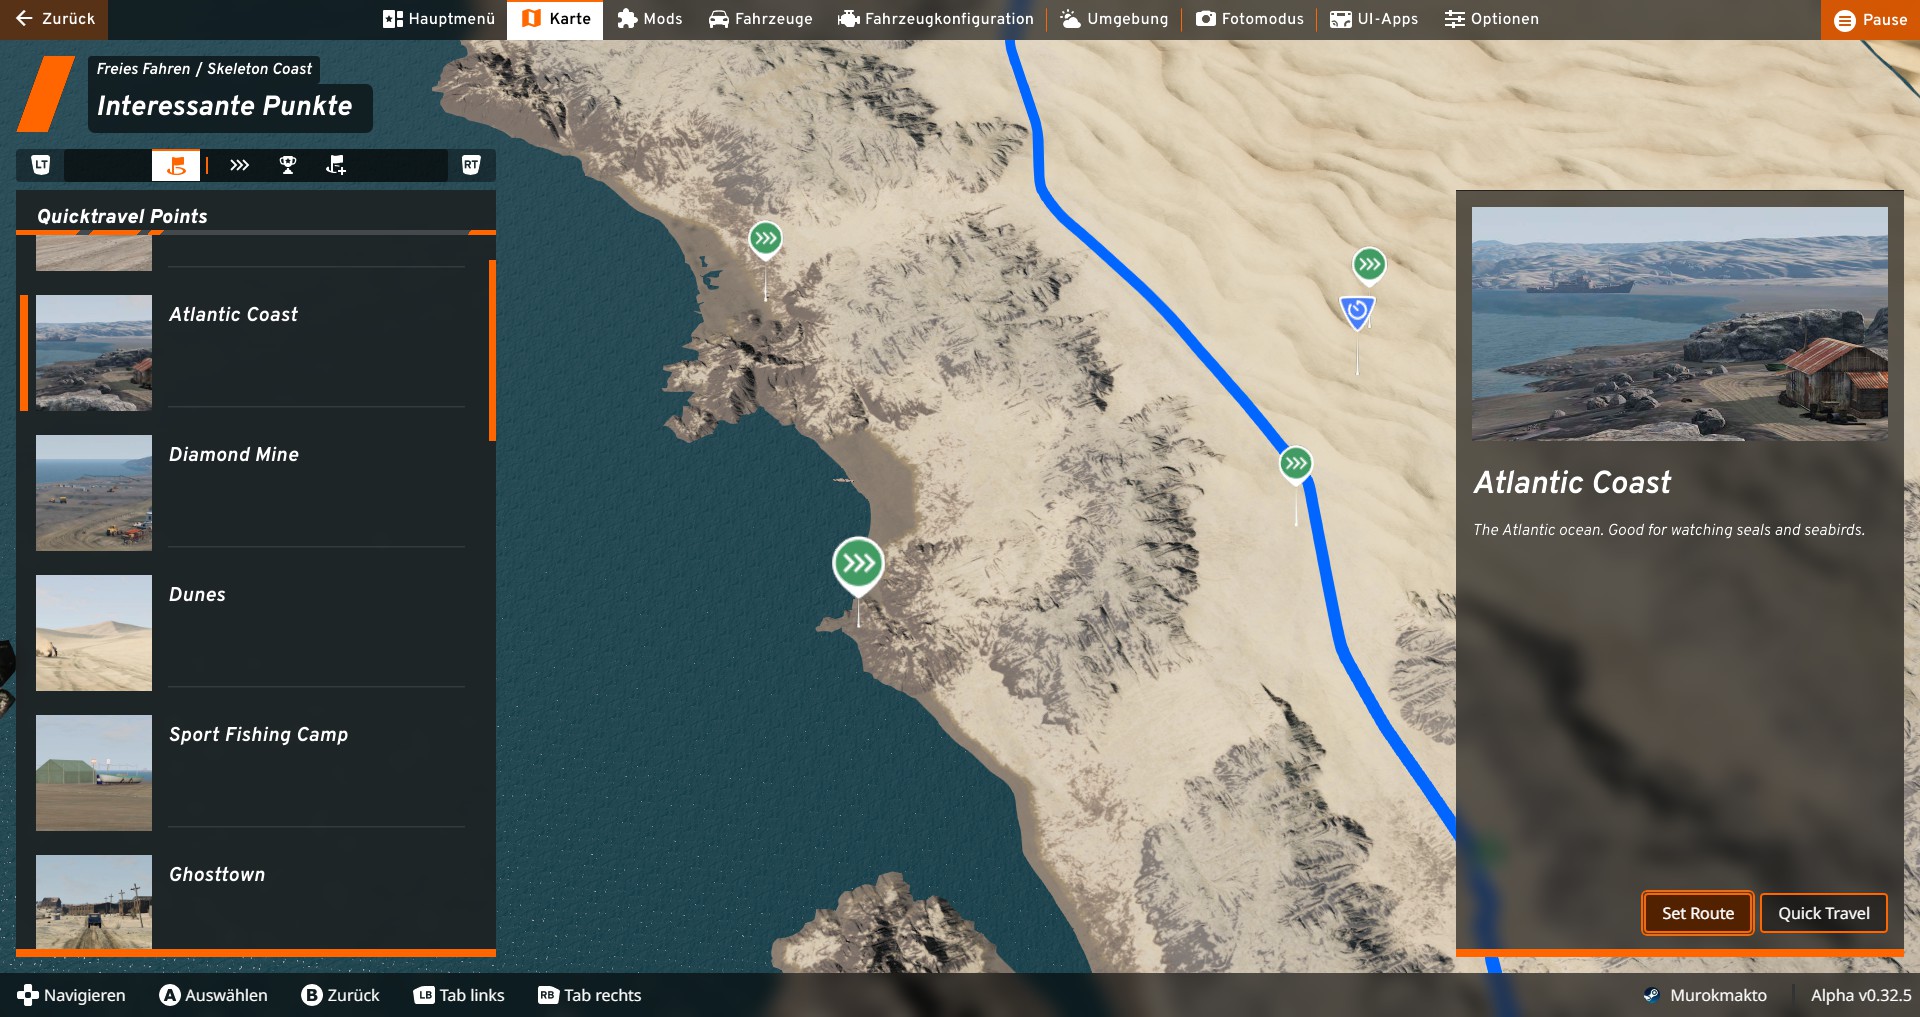Click the quicktravel marker on the blue road
Image resolution: width=1920 pixels, height=1017 pixels.
(x=1296, y=465)
